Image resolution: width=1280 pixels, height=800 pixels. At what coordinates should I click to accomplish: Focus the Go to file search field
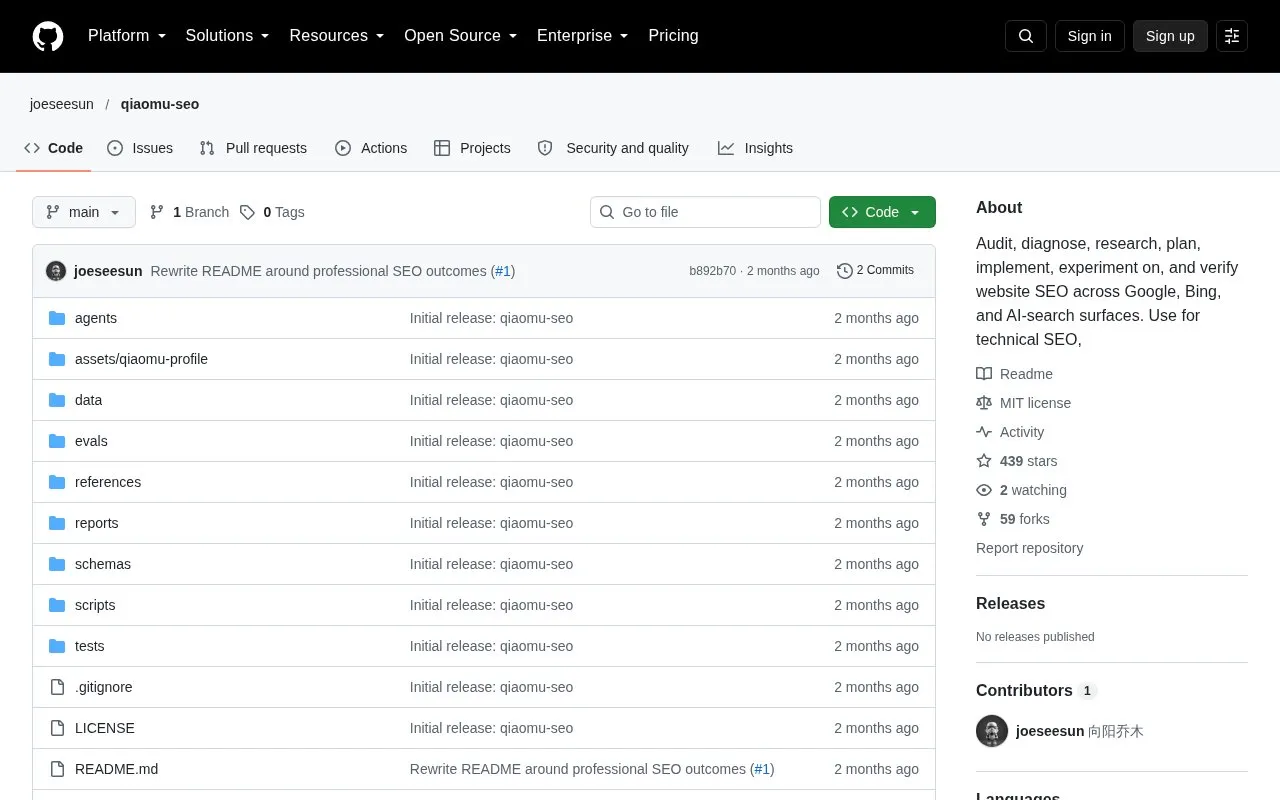click(705, 212)
